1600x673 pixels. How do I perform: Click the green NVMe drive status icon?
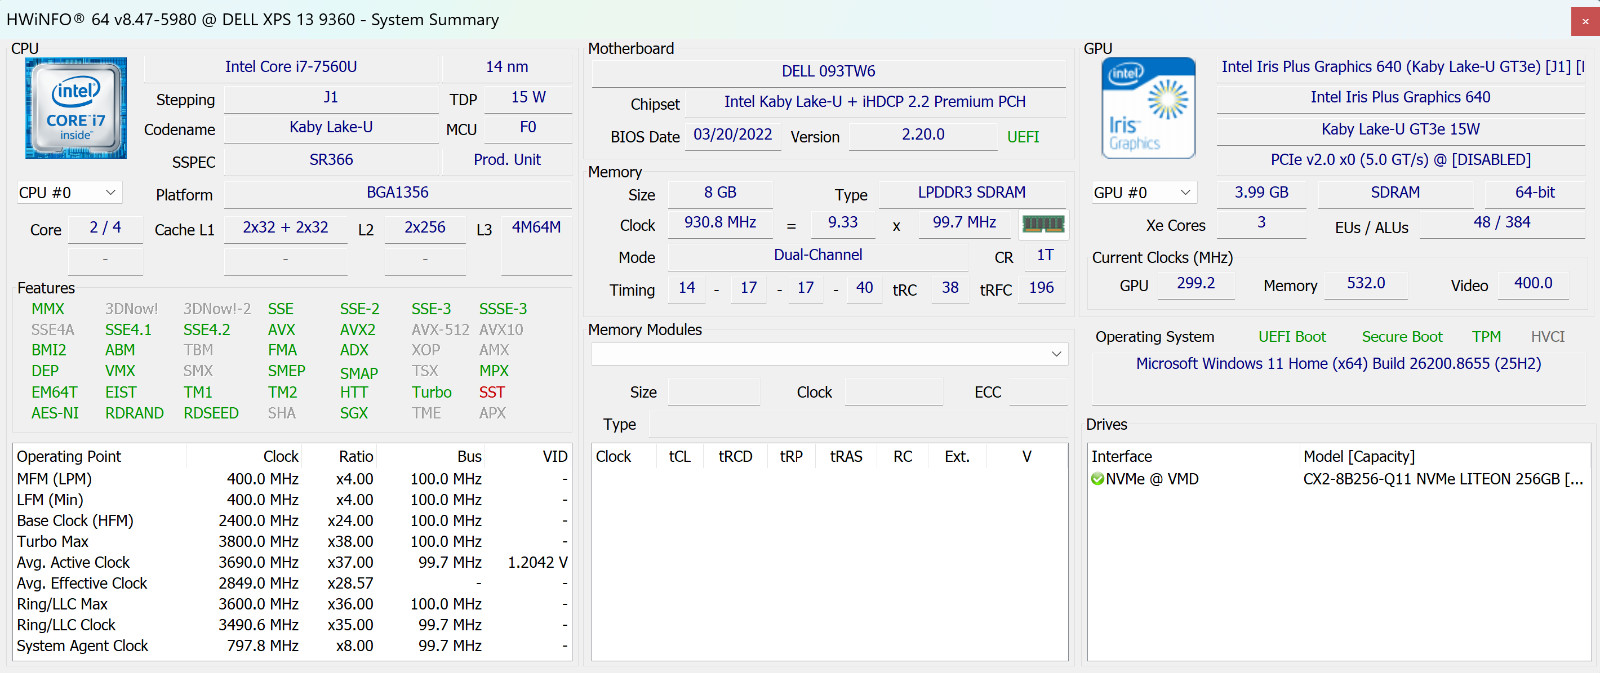click(1097, 479)
